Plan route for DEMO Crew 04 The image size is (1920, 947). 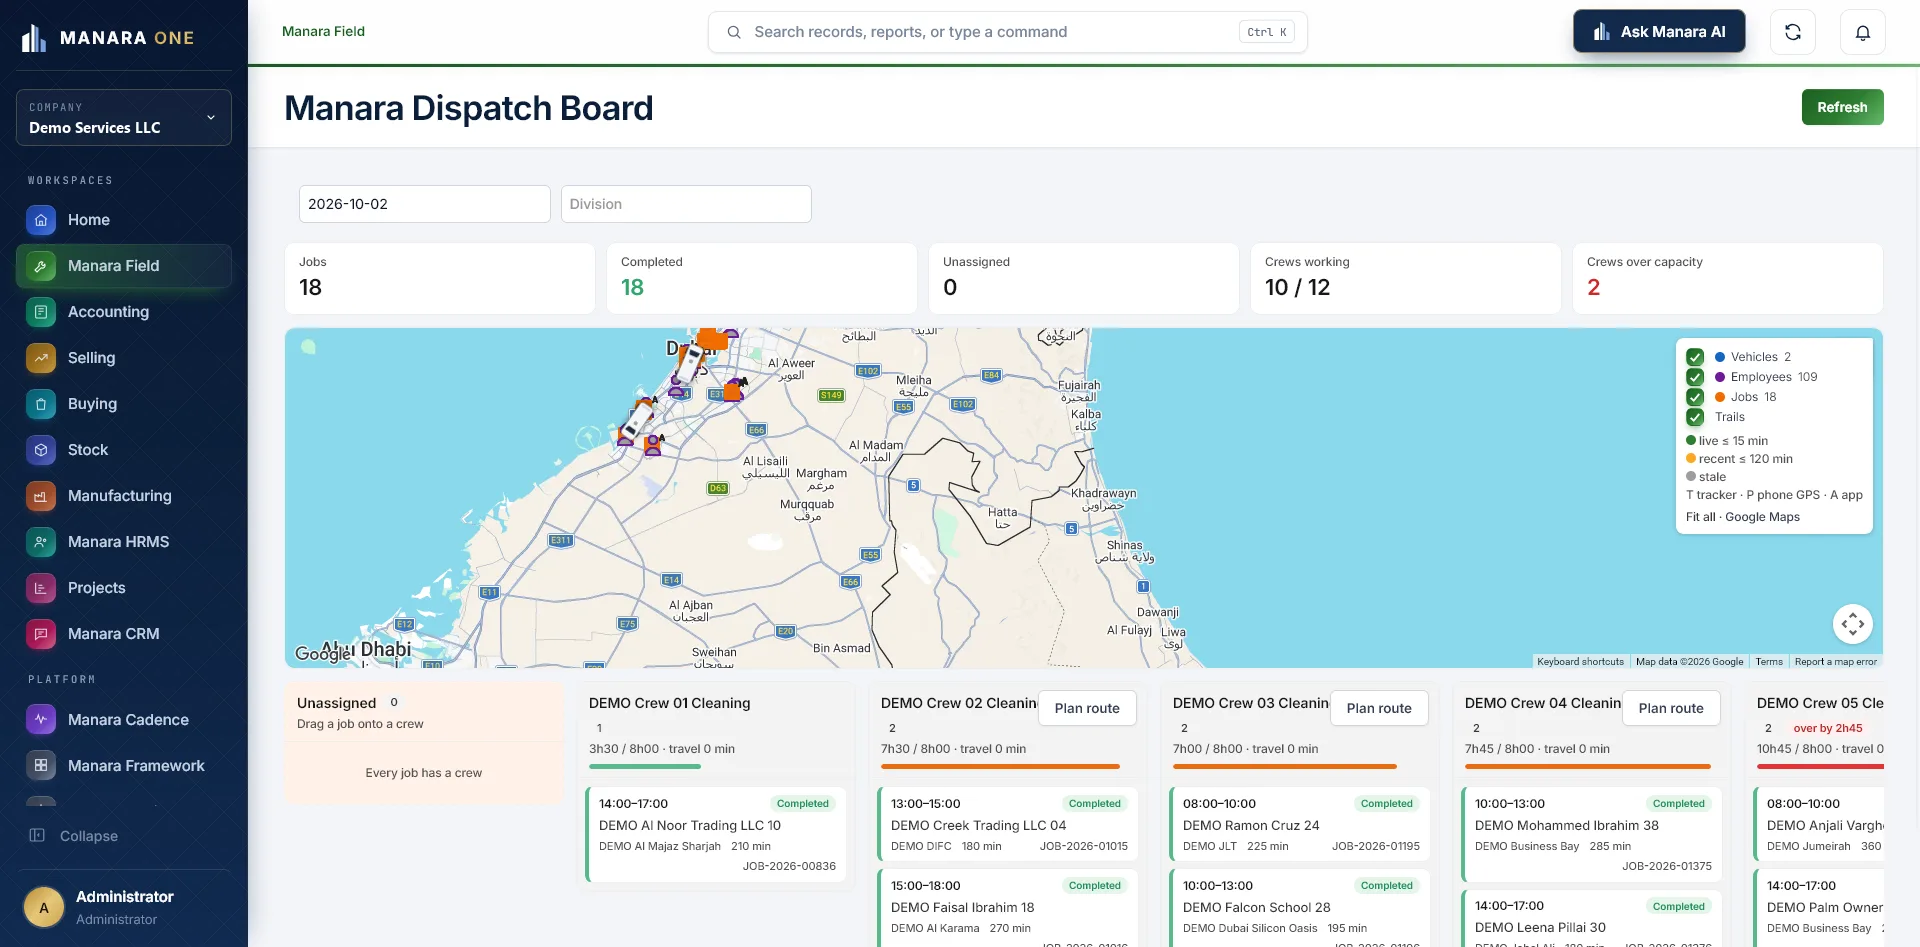click(1671, 708)
